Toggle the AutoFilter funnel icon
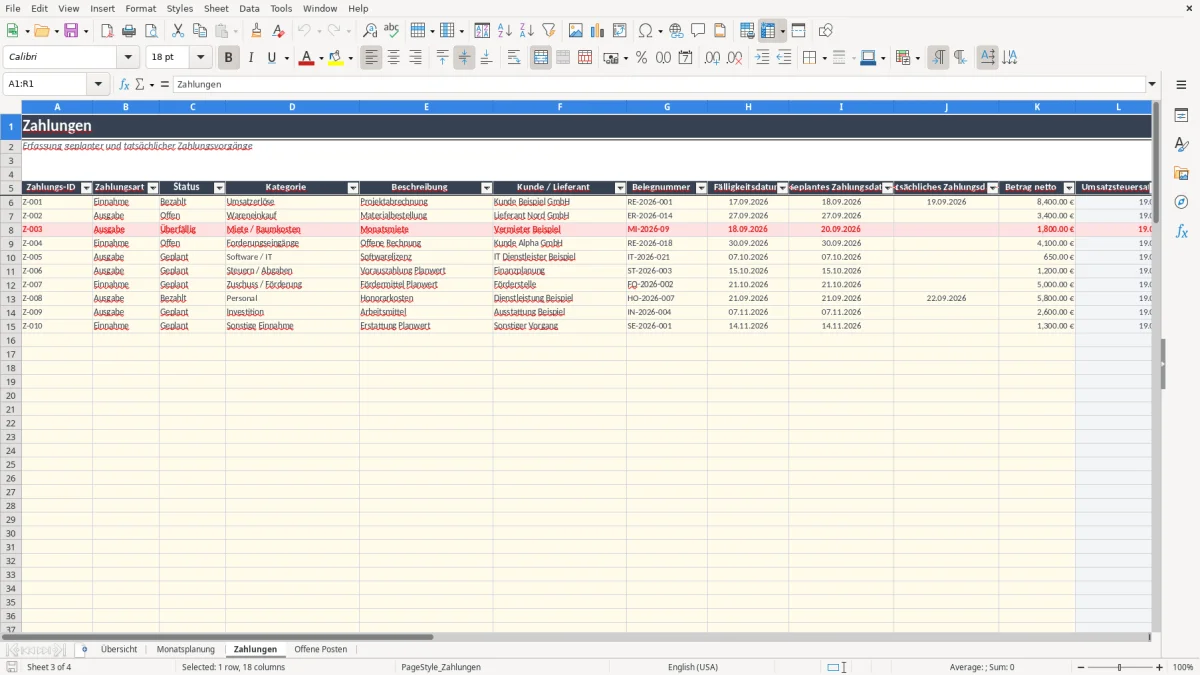 [549, 31]
